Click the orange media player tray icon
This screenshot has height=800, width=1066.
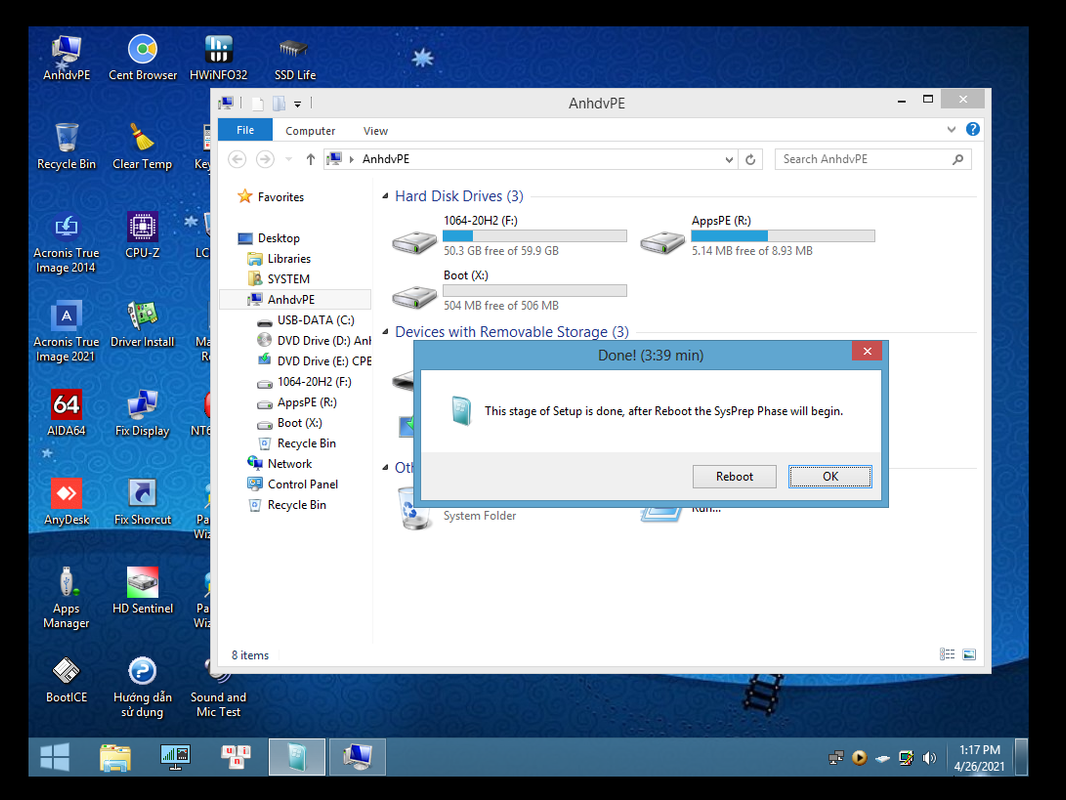pyautogui.click(x=859, y=758)
